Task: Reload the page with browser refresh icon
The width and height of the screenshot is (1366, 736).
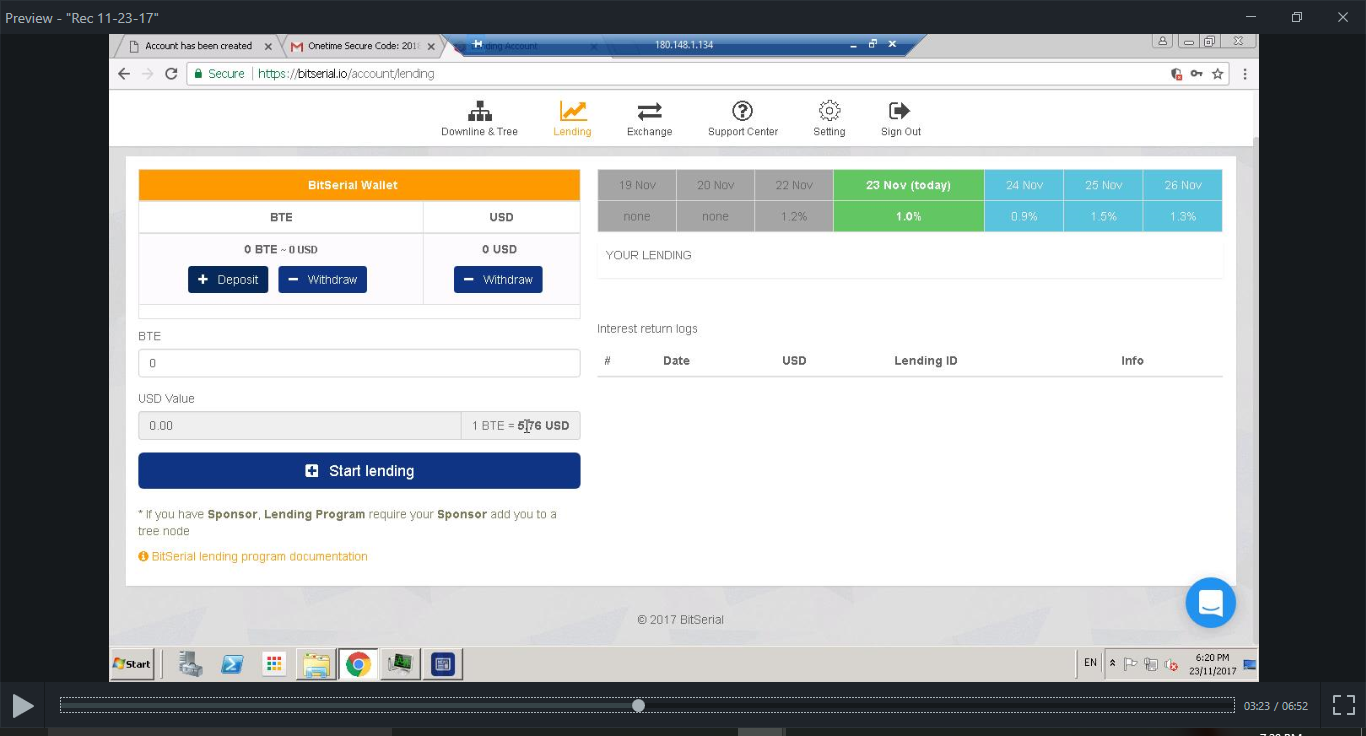Action: pos(171,74)
